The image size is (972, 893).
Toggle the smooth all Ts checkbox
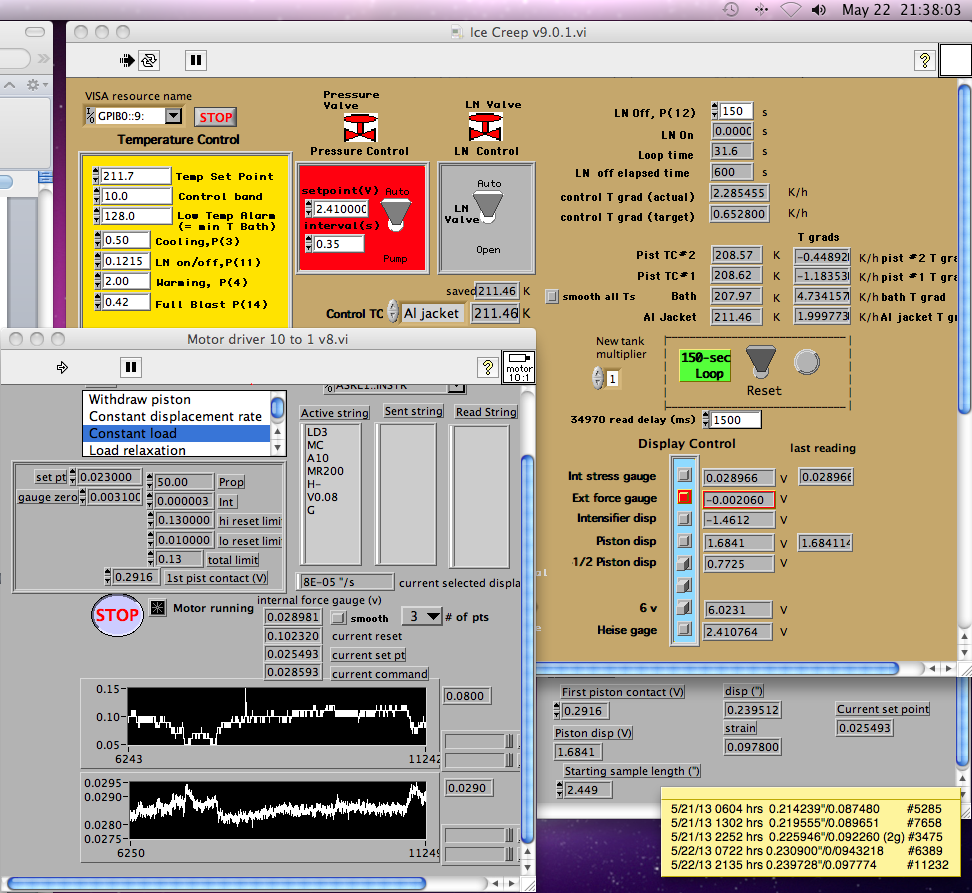coord(552,296)
